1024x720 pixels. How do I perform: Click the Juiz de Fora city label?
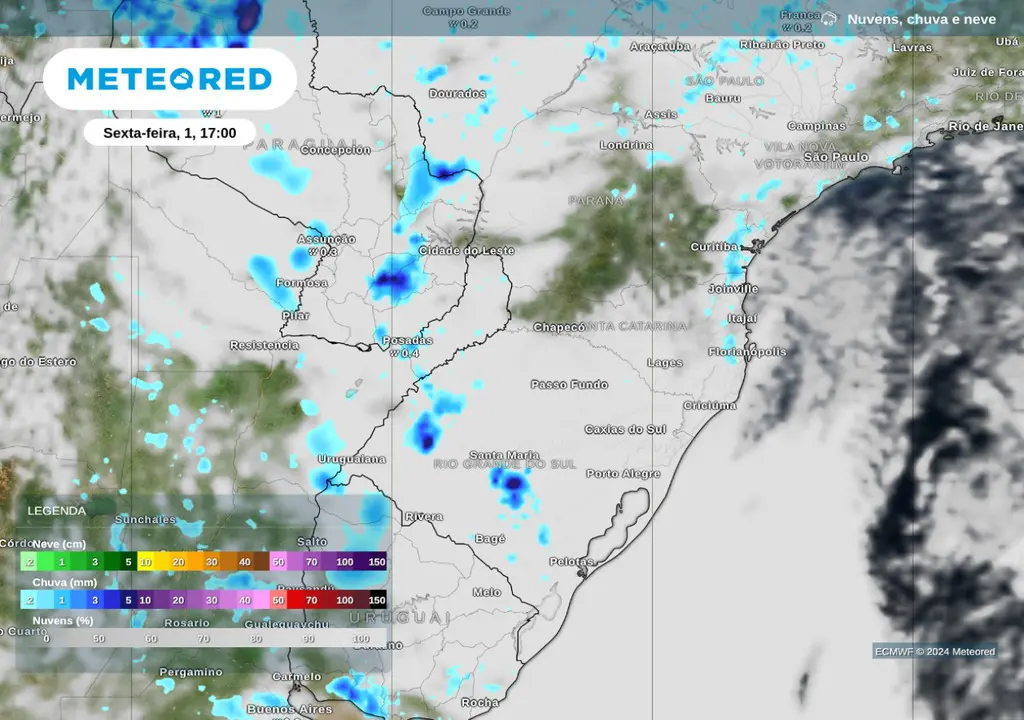point(988,73)
